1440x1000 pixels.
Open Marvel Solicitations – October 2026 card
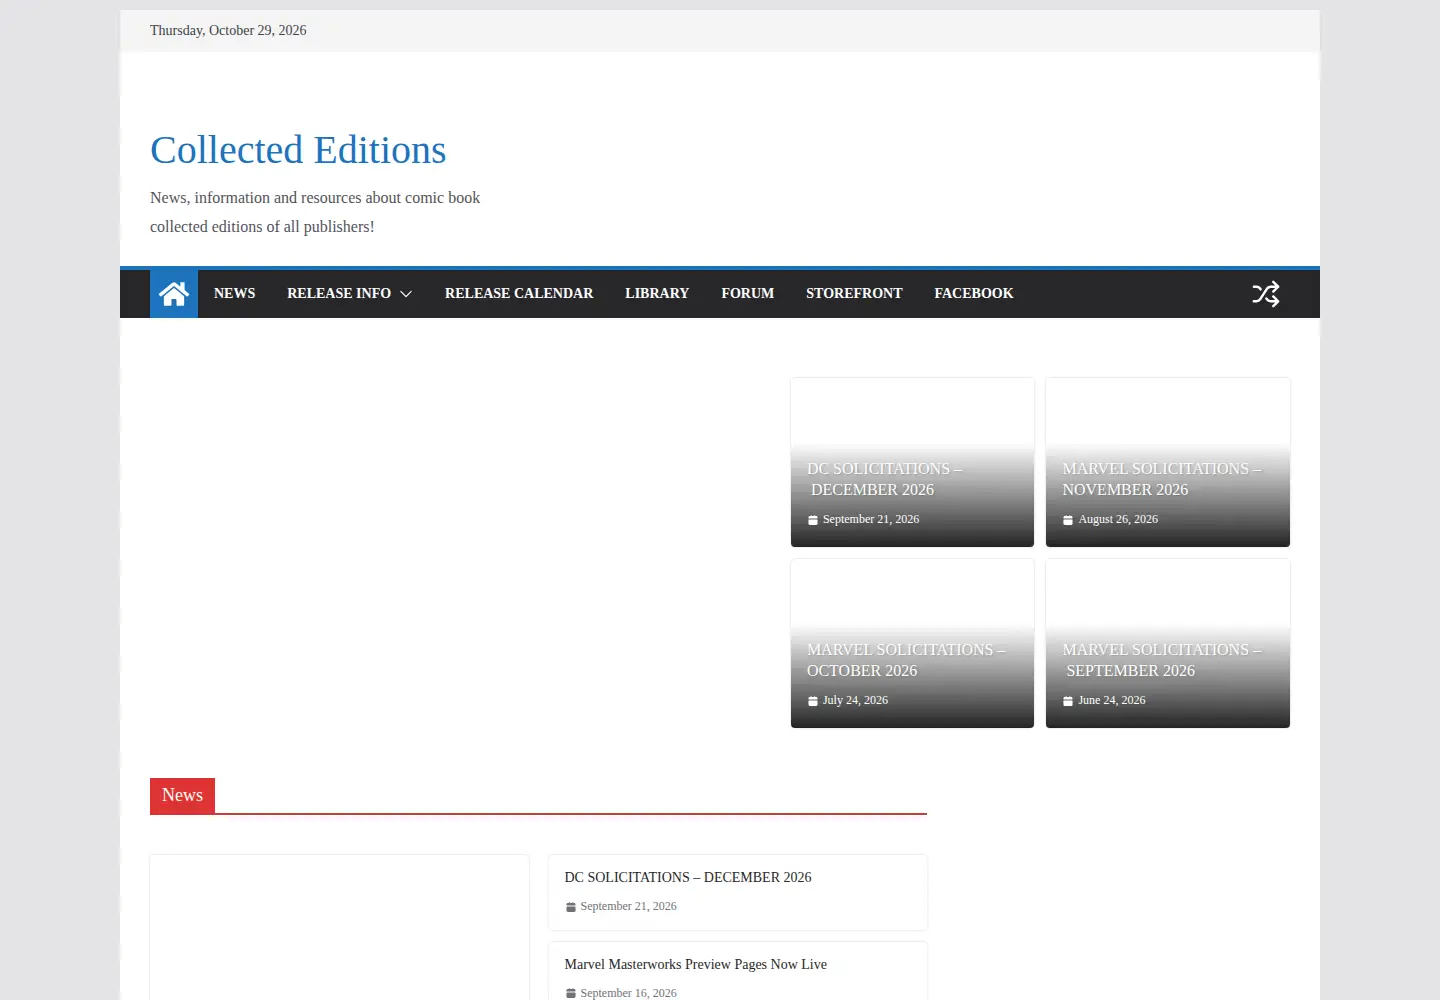906,660
